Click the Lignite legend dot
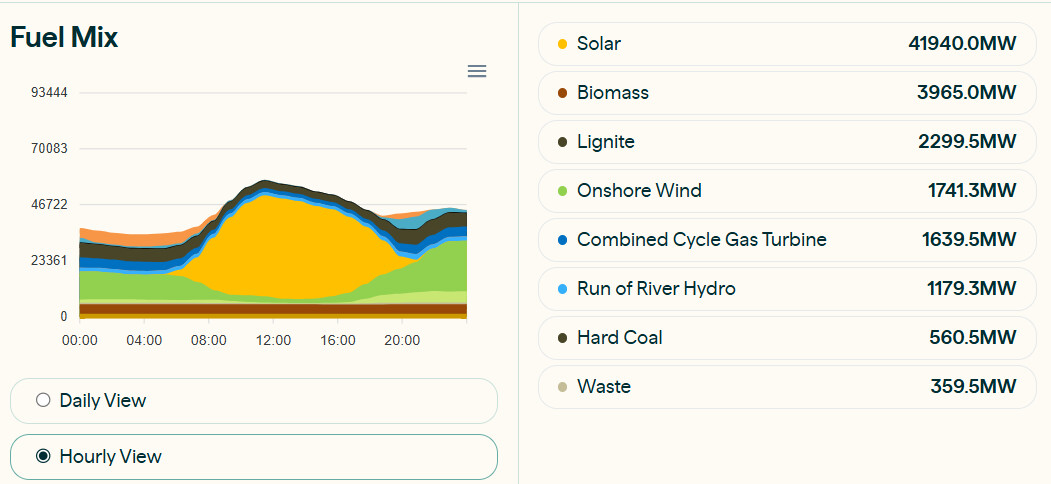The image size is (1051, 484). pos(562,142)
